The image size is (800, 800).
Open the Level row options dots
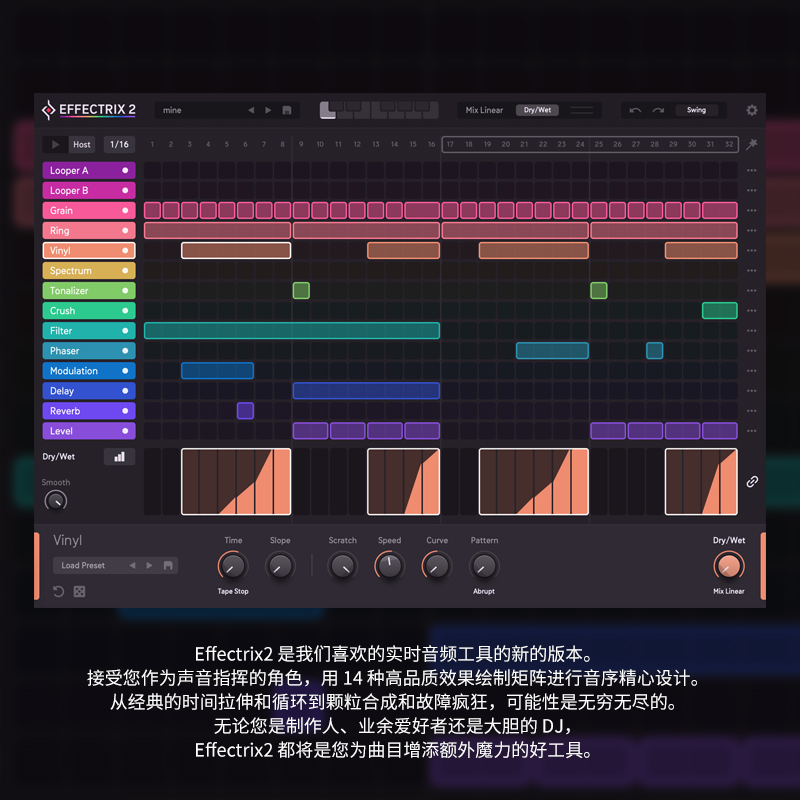point(752,431)
